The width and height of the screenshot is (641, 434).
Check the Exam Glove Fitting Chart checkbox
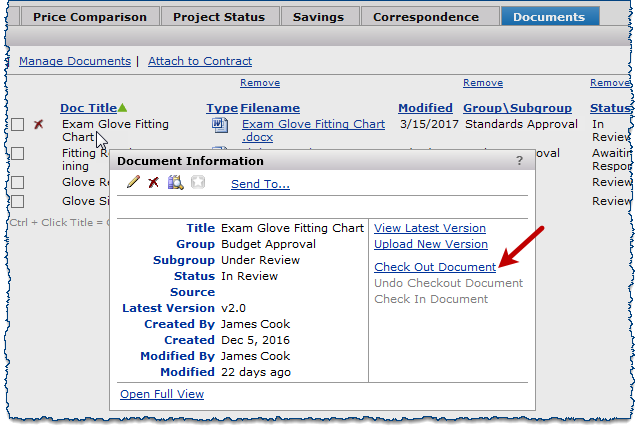click(17, 125)
